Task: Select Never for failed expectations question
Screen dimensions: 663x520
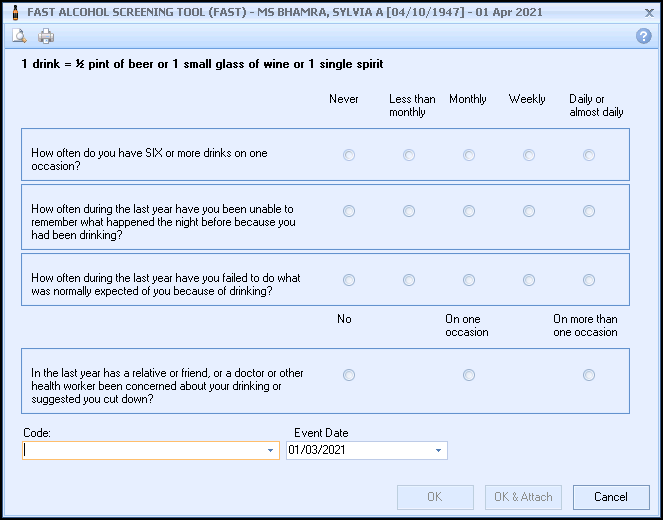Action: click(x=349, y=280)
